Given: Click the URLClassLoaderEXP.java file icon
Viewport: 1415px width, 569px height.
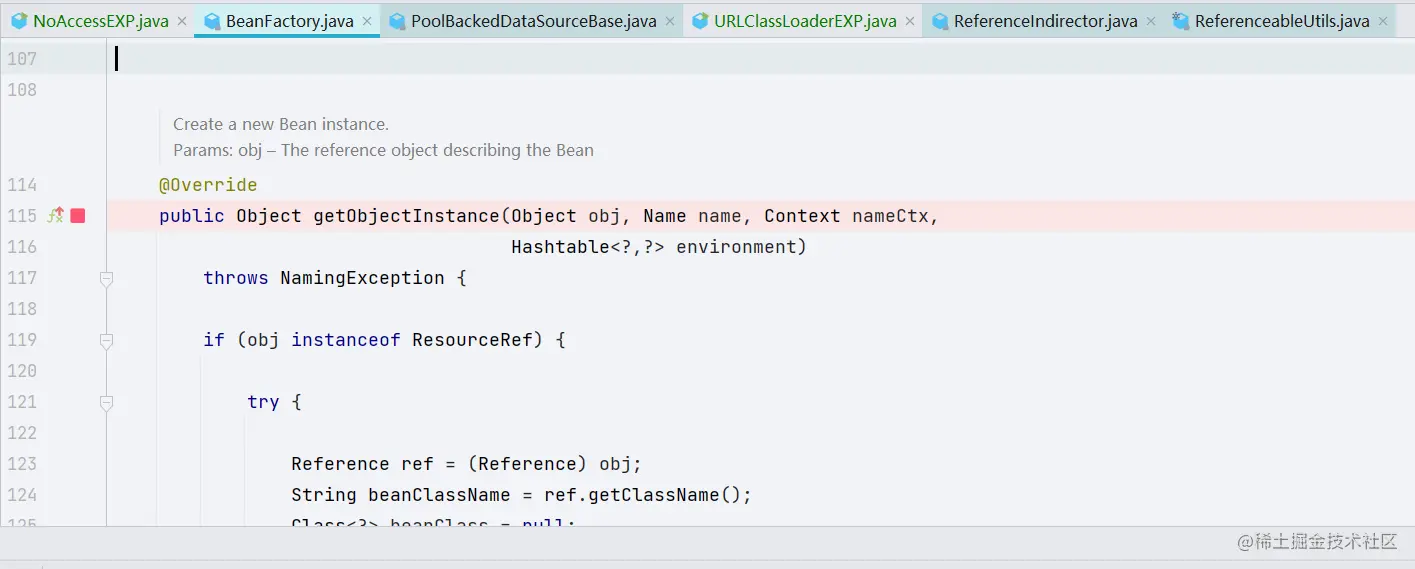Looking at the screenshot, I should (700, 21).
